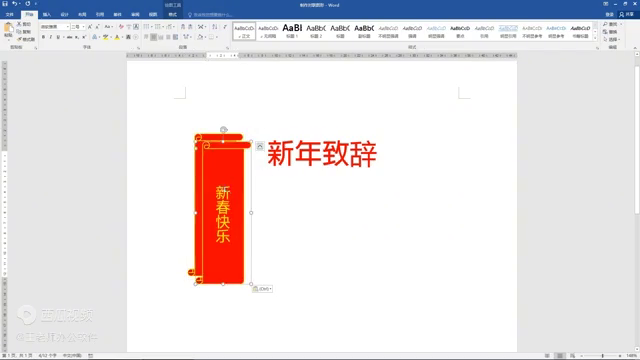Toggle Subscript formatting
Screen dimensions: 640x360
point(77,37)
